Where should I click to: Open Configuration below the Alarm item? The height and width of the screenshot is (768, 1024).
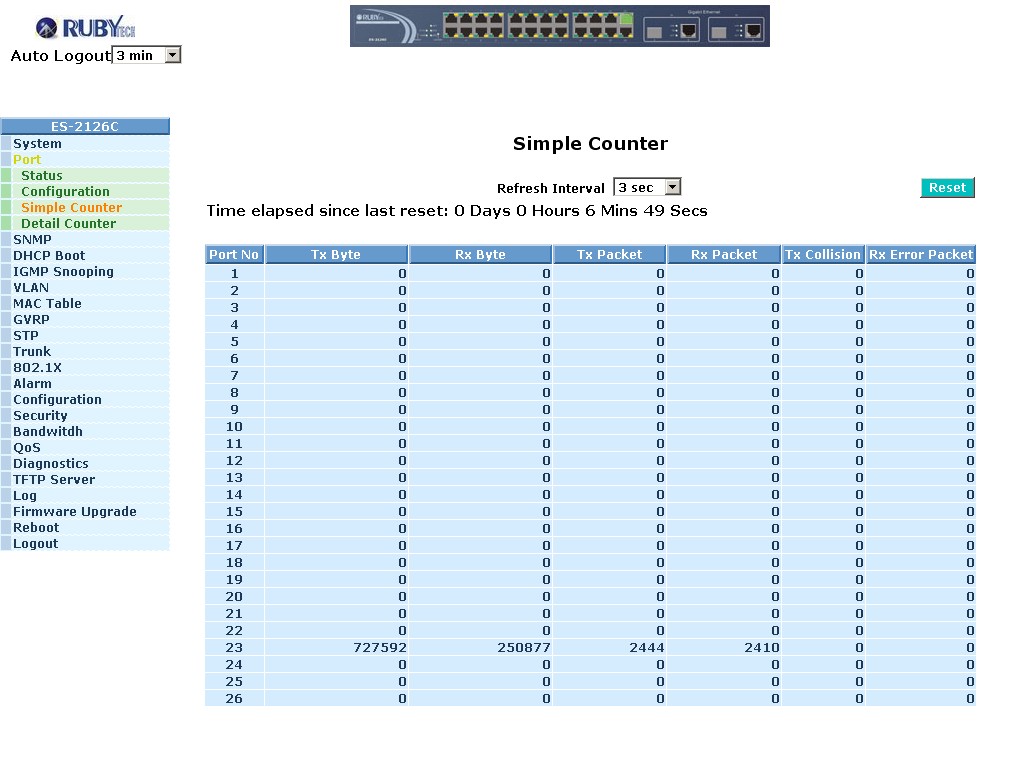point(57,400)
